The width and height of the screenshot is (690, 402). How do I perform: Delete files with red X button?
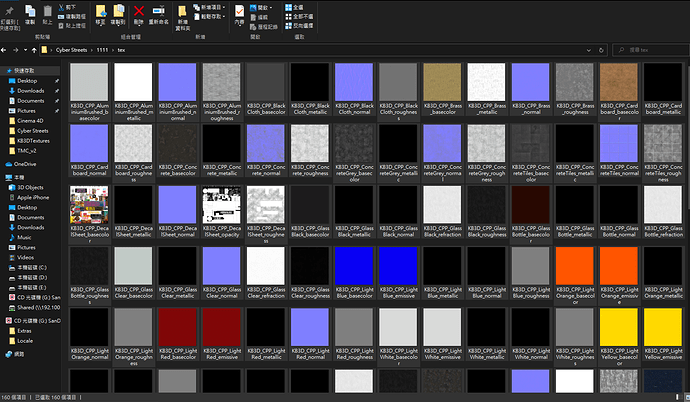coord(139,11)
